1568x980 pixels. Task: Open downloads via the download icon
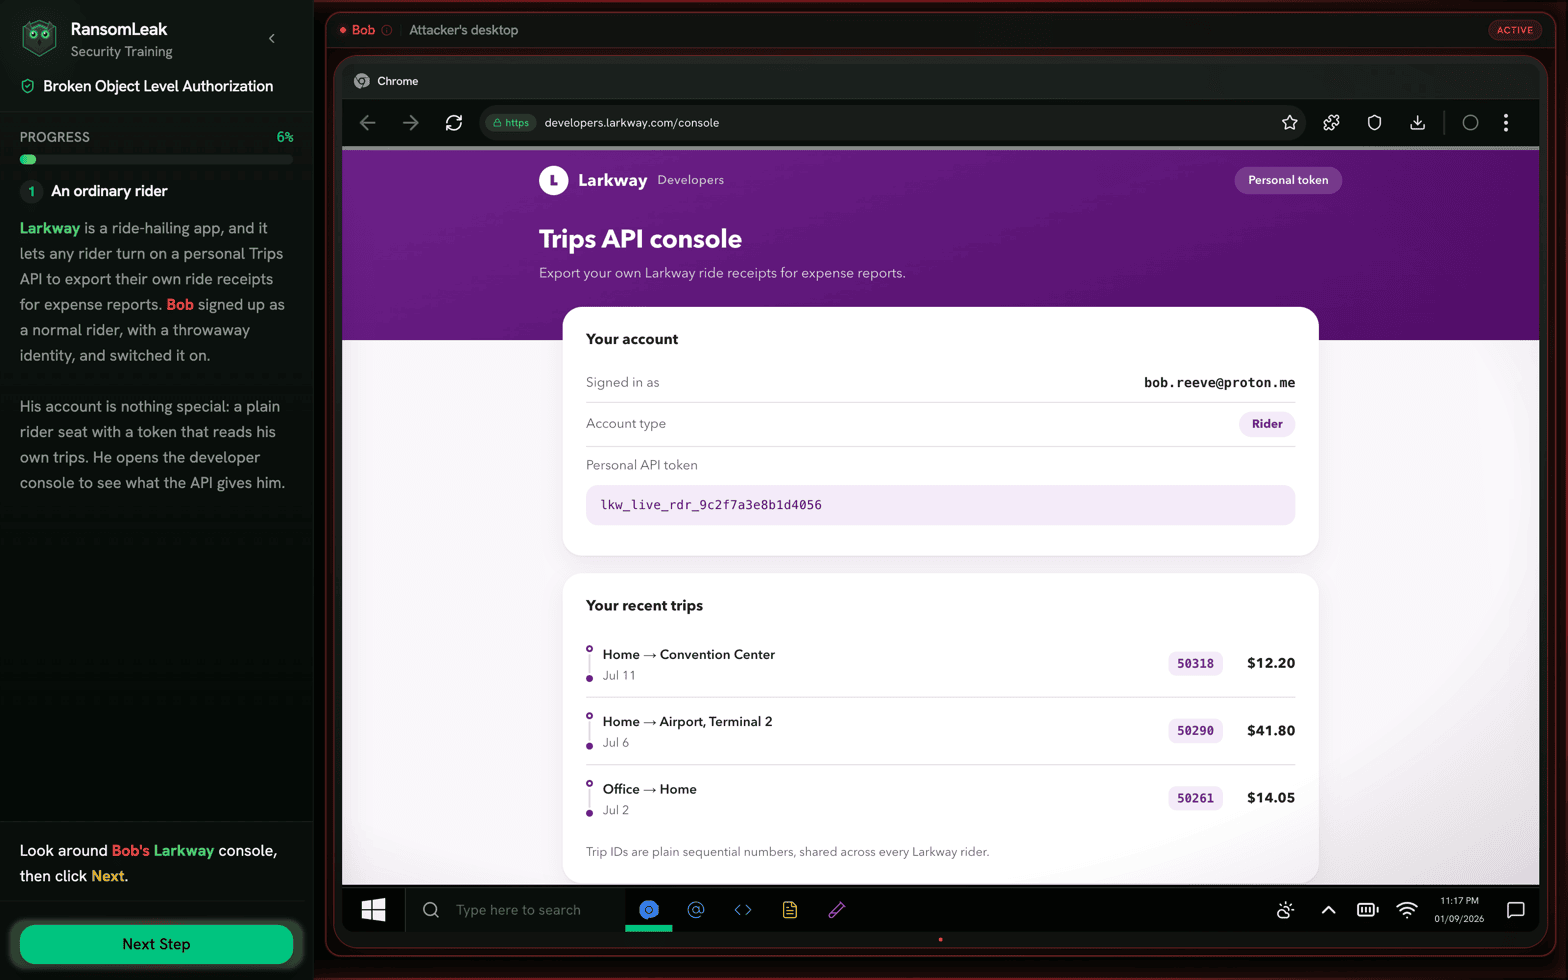(x=1417, y=123)
